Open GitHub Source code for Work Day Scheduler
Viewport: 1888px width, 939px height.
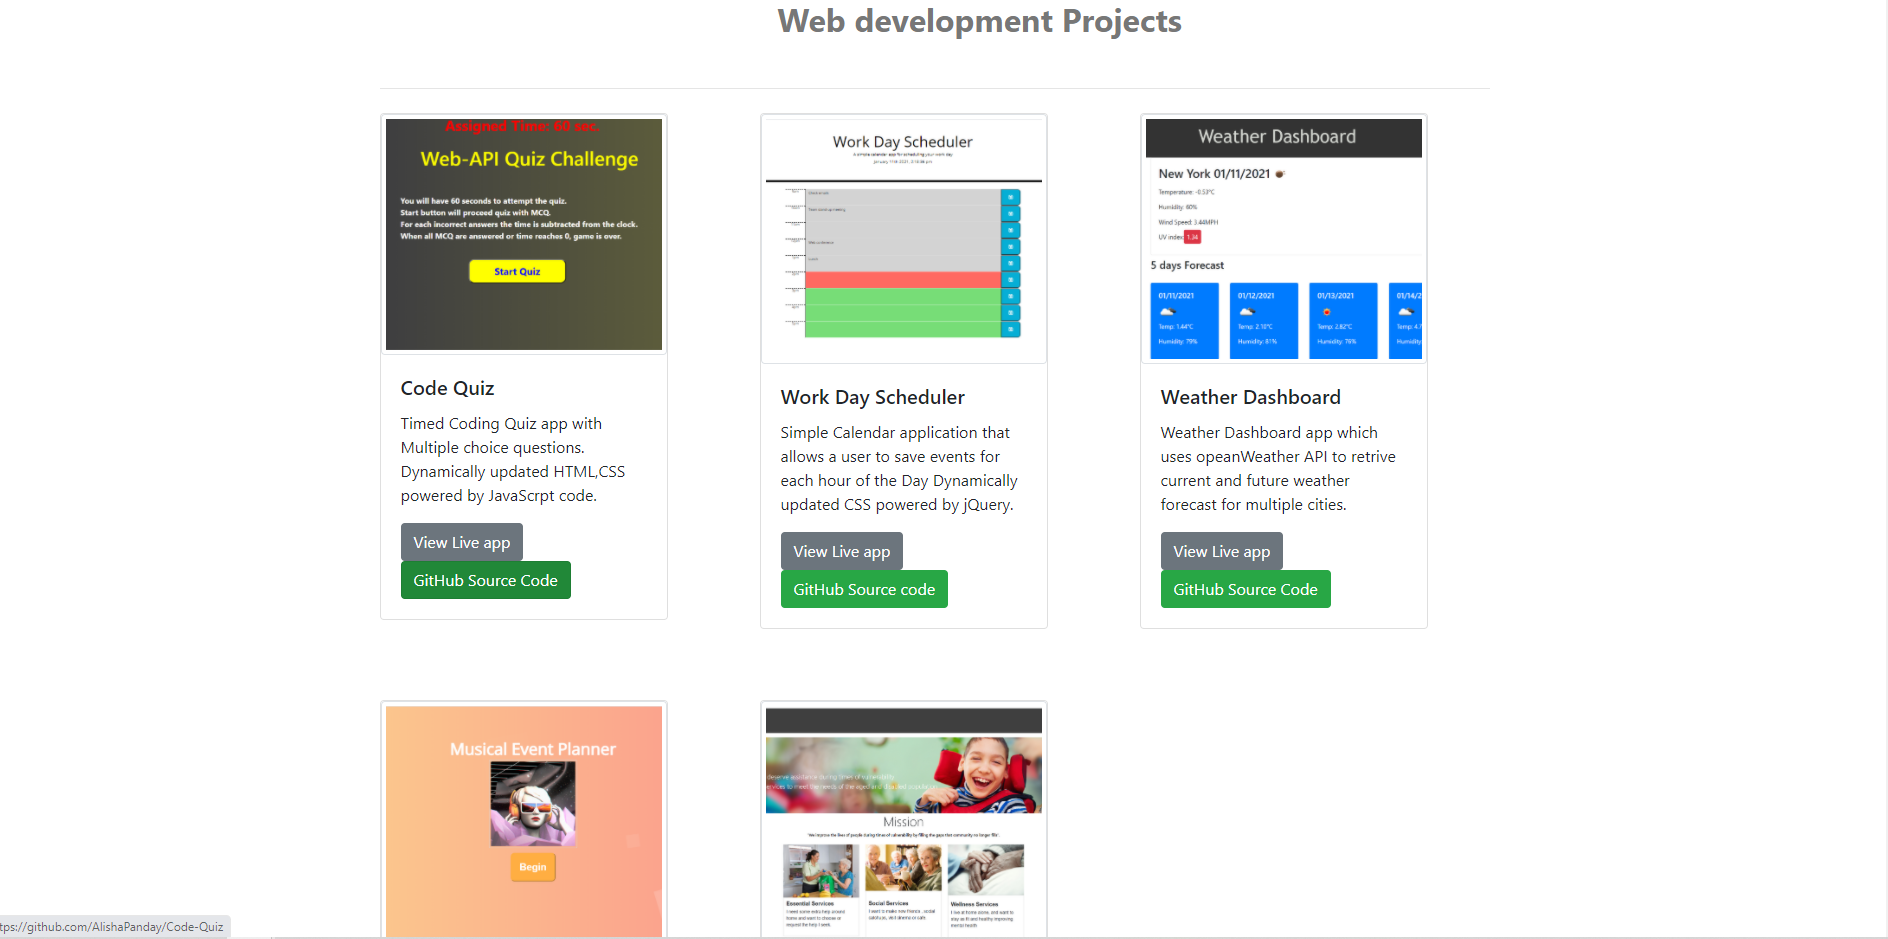point(864,589)
